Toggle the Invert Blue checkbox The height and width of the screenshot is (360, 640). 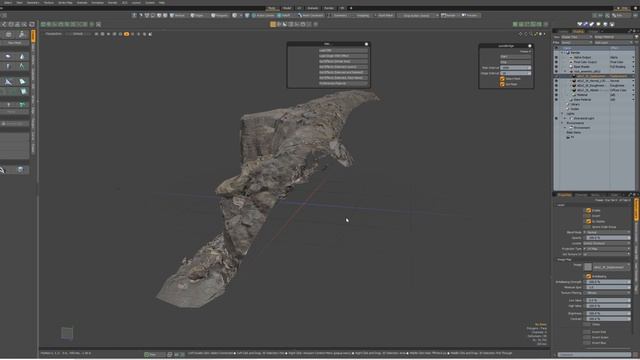pos(588,343)
